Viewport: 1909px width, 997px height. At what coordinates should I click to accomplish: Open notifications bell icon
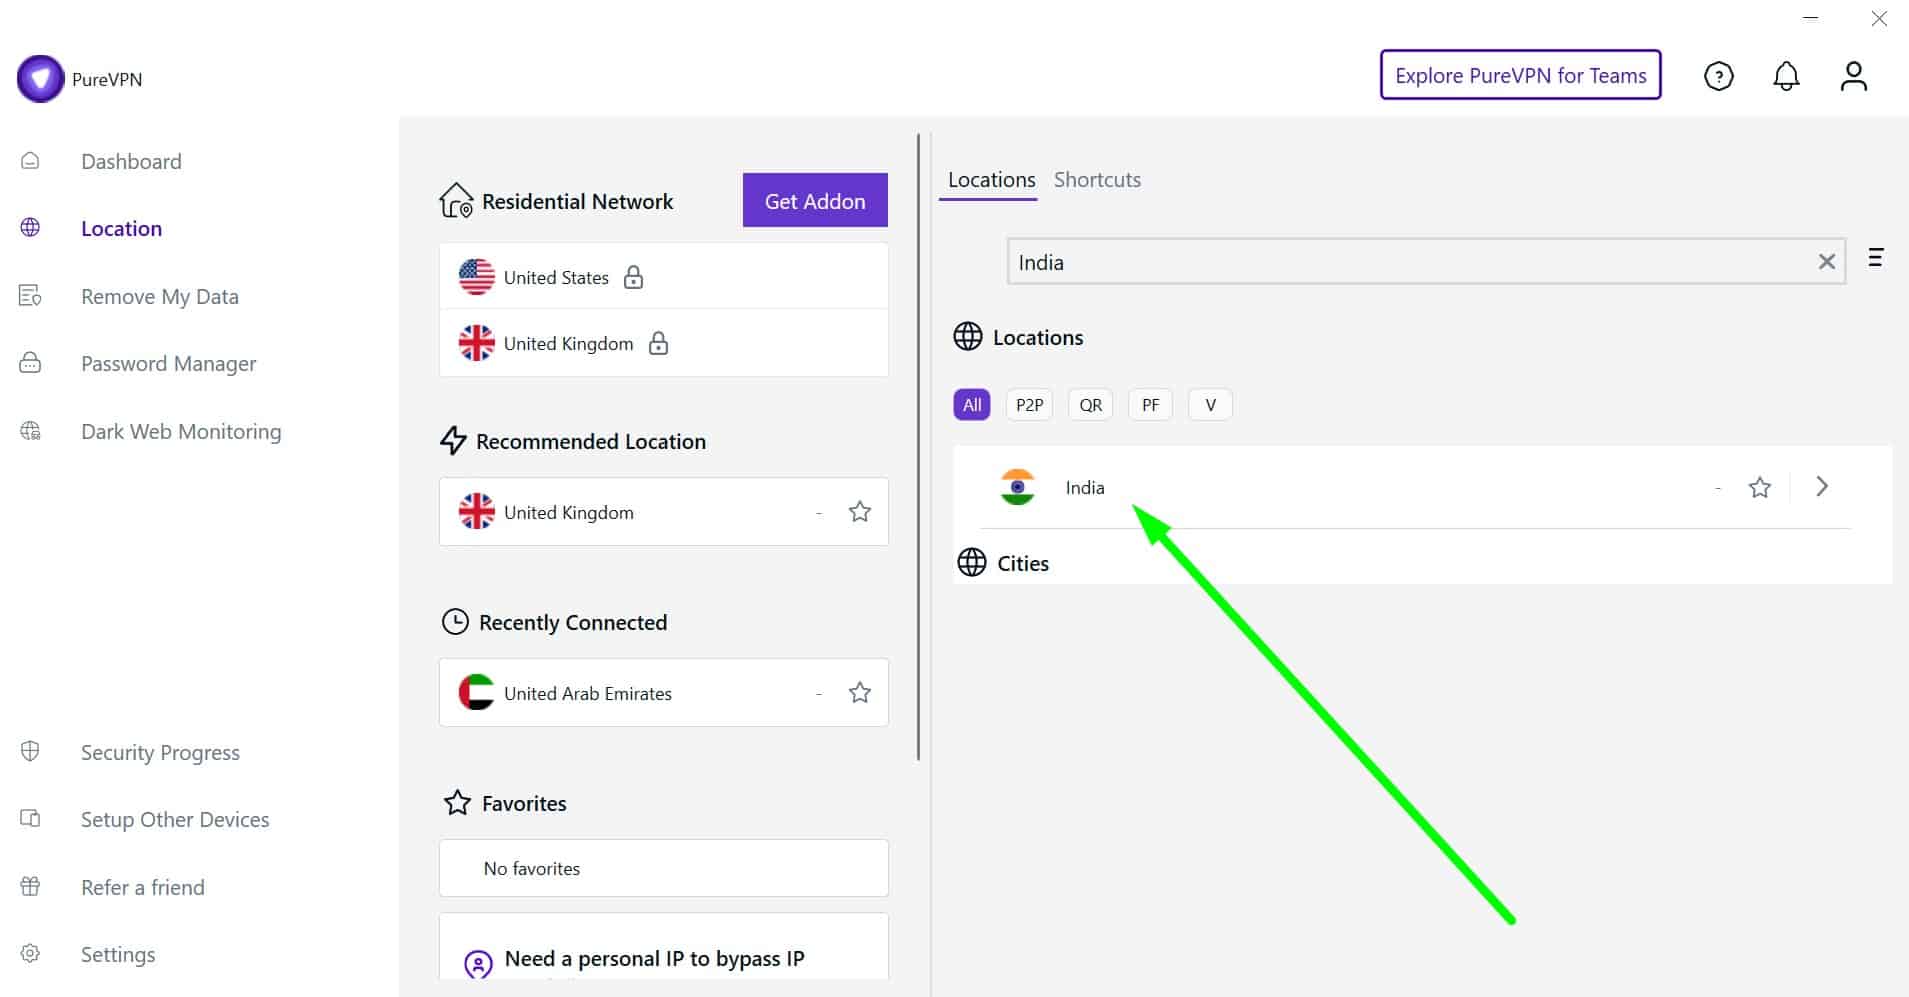click(1786, 76)
